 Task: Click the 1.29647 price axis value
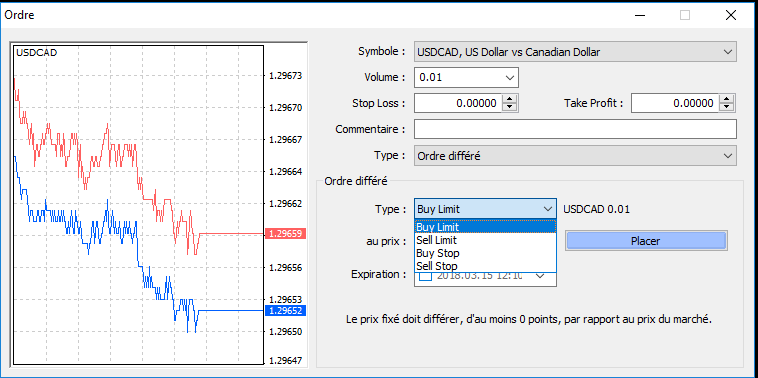coord(285,360)
